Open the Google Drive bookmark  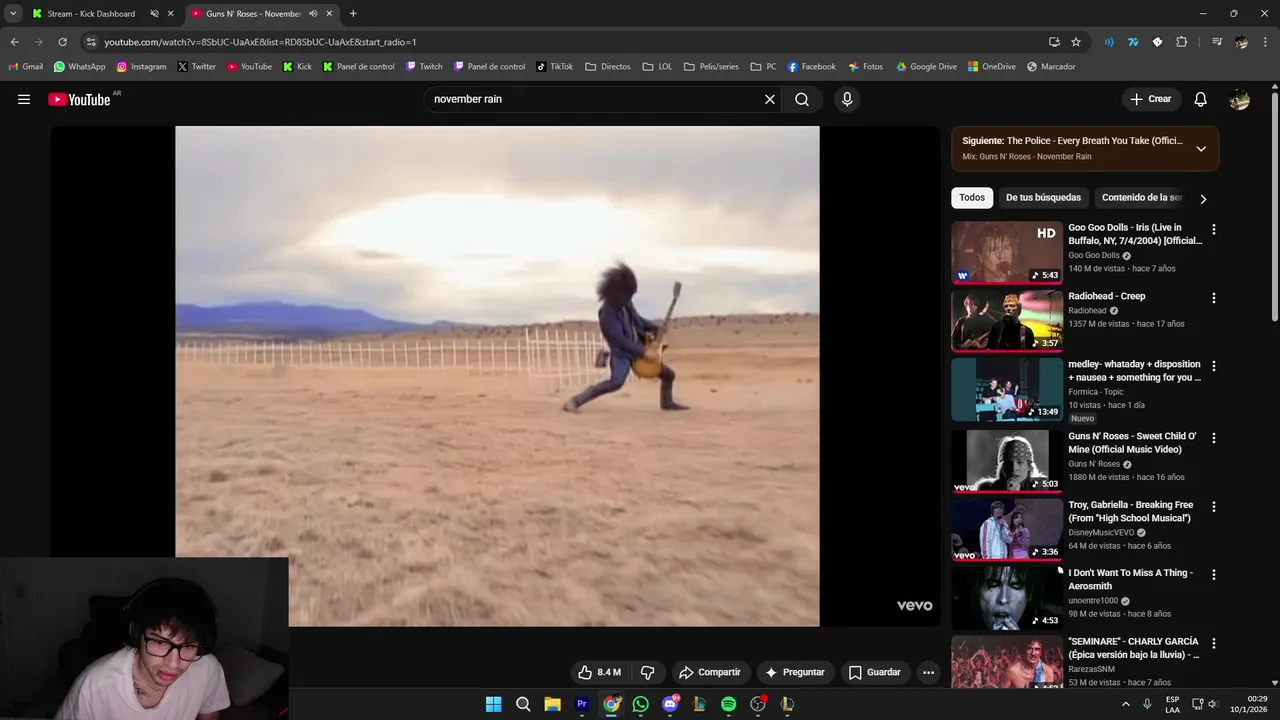[x=926, y=67]
